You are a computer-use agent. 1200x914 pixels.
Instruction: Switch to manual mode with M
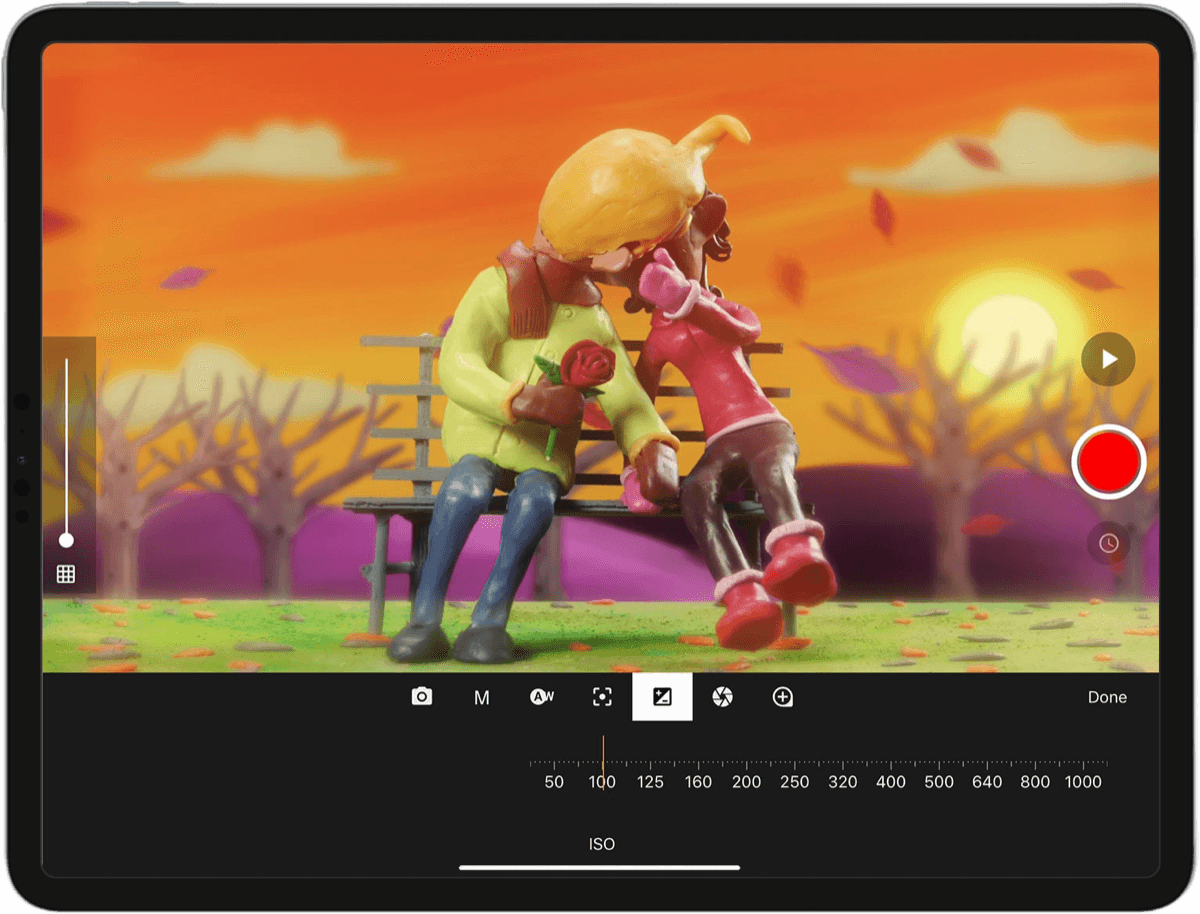pos(481,697)
